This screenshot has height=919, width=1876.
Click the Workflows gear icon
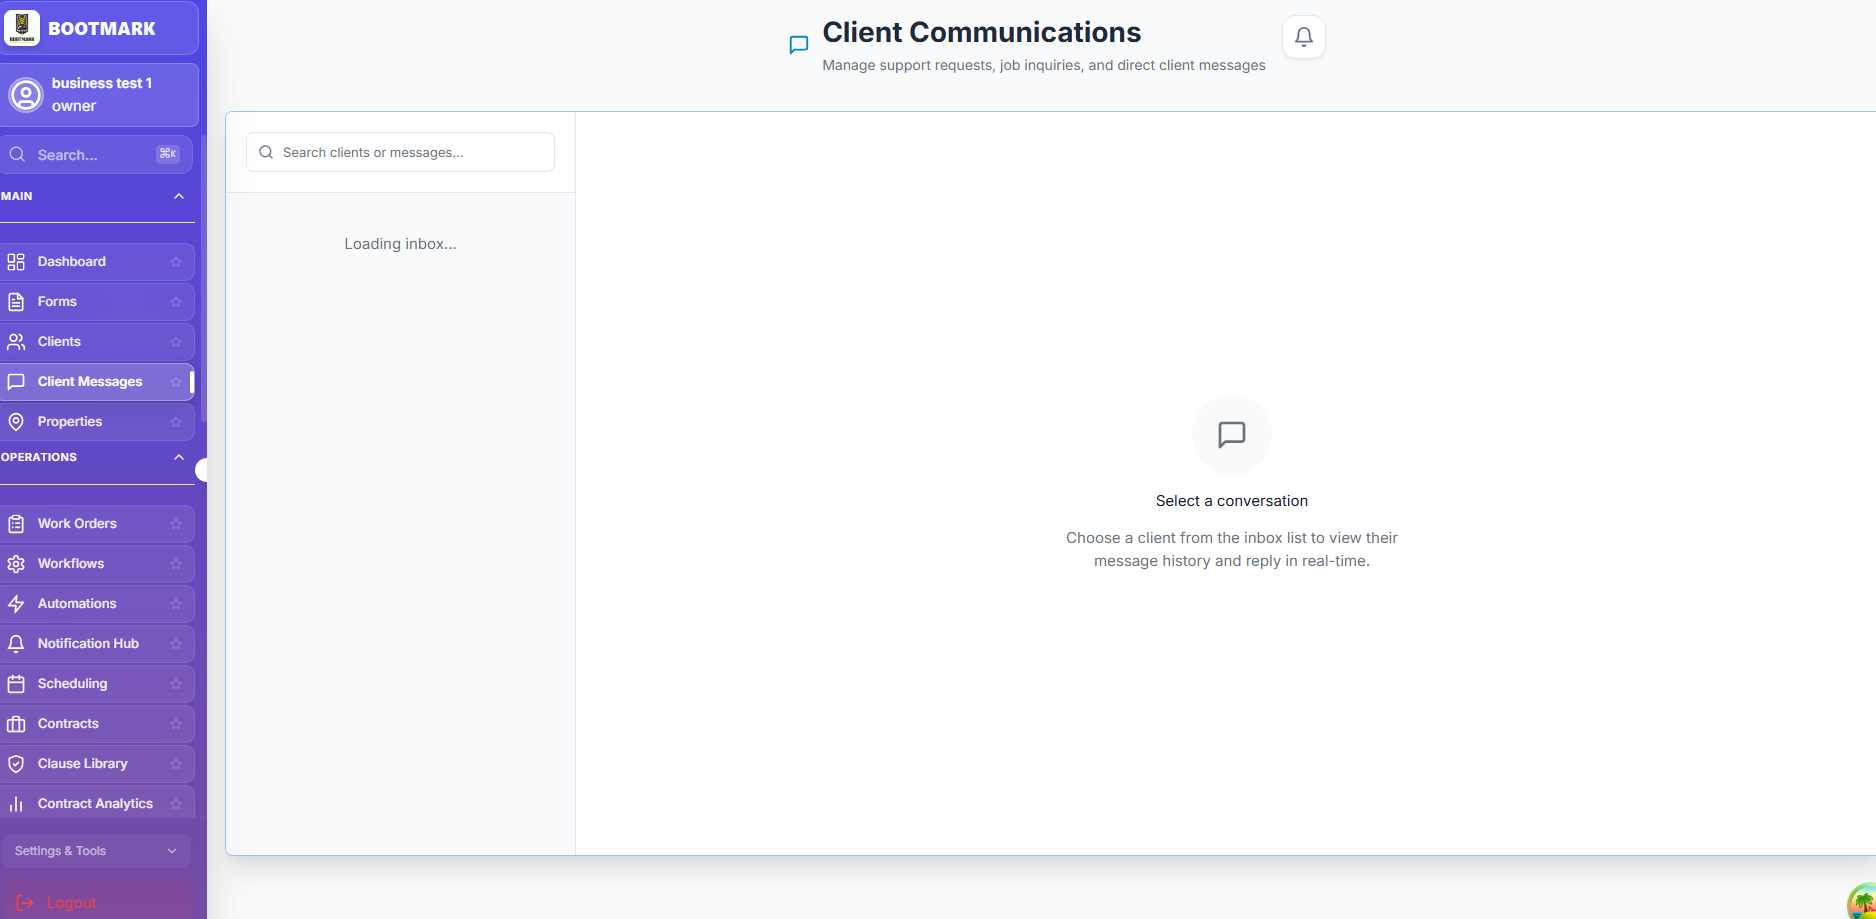coord(16,564)
